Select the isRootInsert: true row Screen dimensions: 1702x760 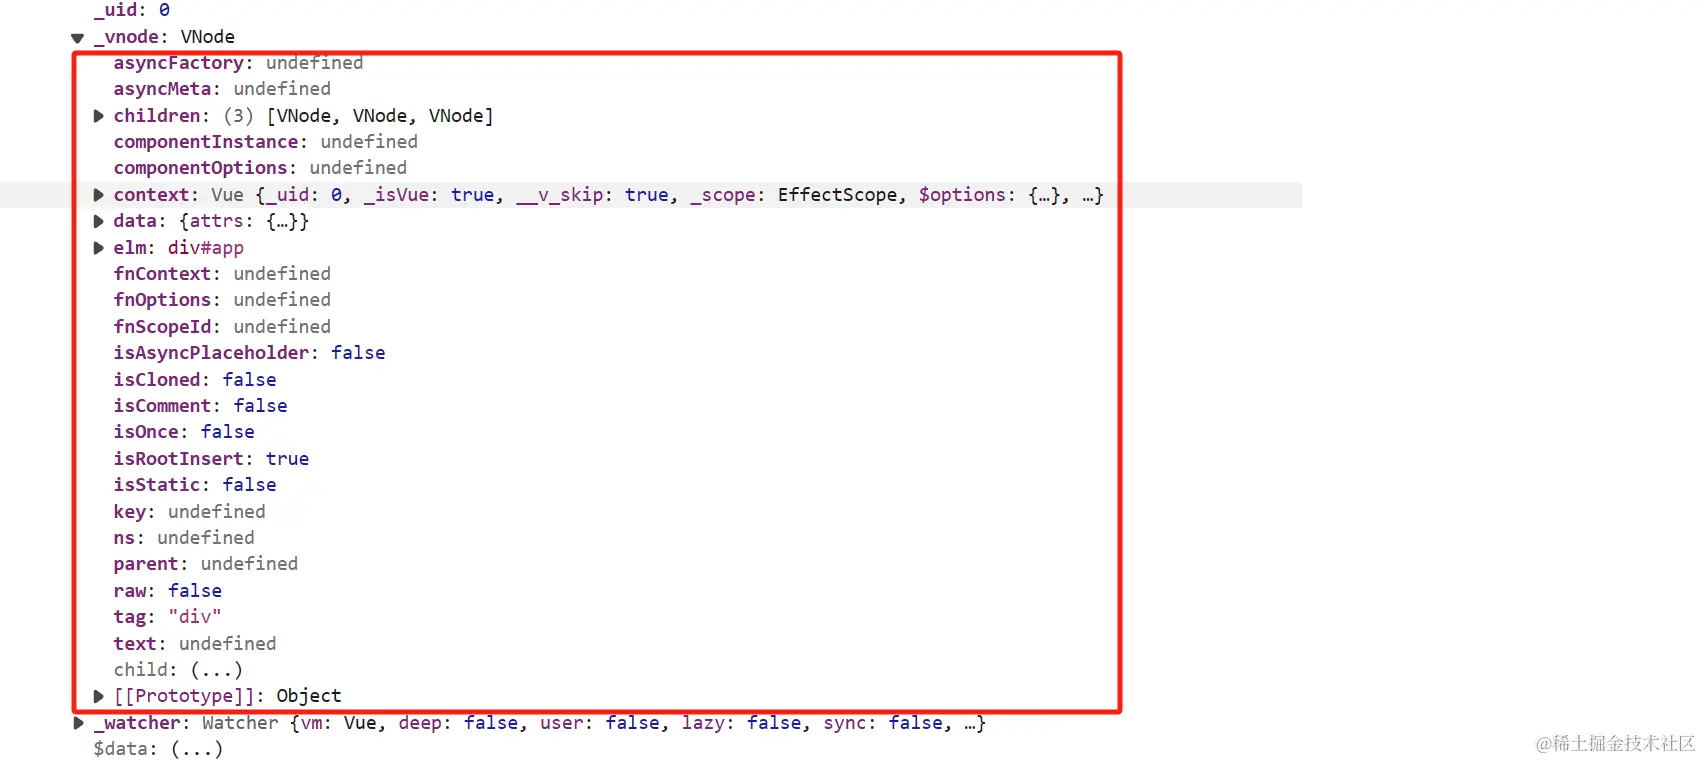point(211,459)
